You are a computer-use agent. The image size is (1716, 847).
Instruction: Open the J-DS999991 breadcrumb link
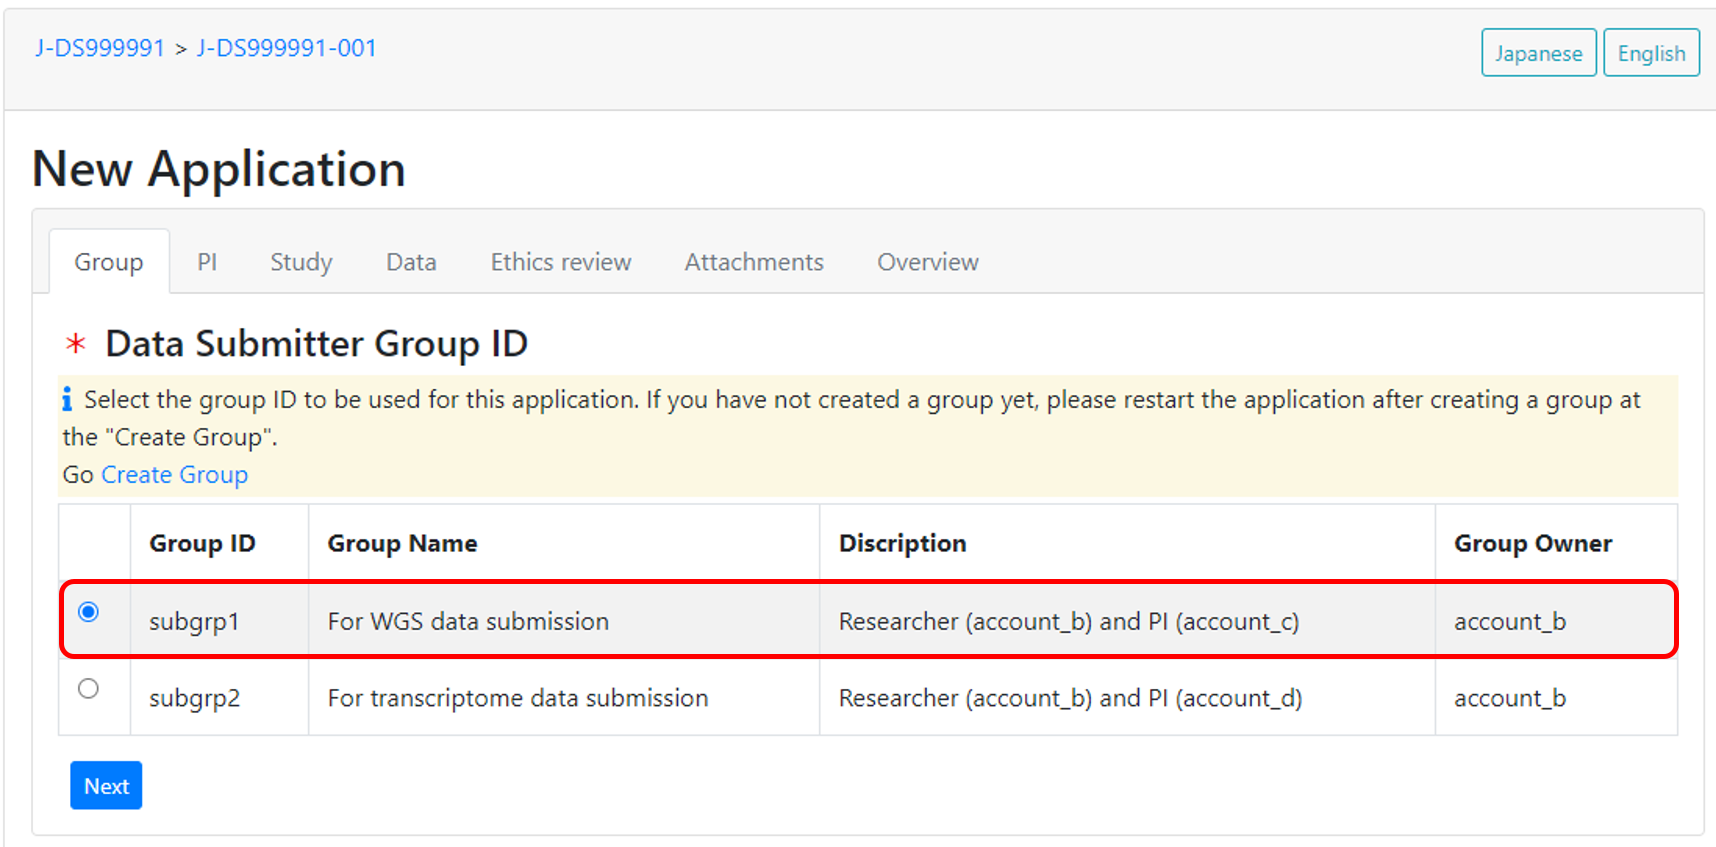(x=100, y=48)
